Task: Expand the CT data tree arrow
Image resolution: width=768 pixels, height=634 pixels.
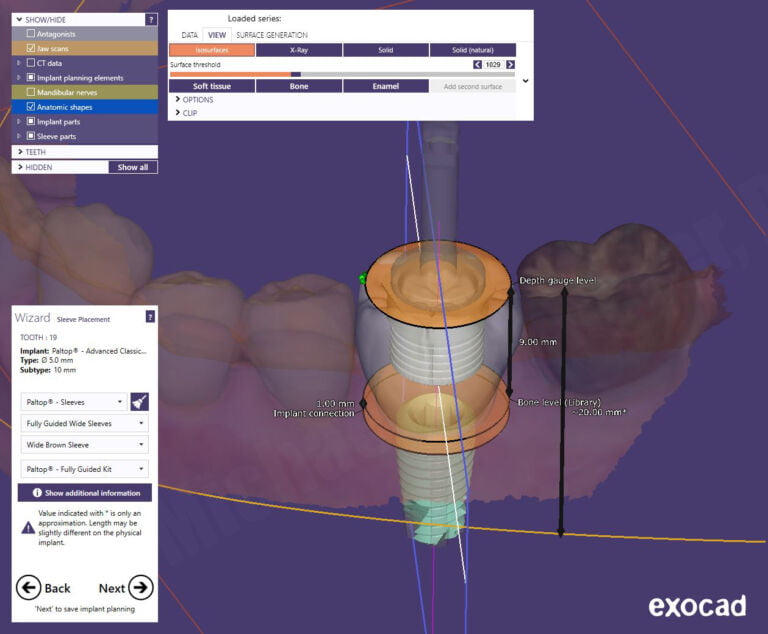Action: click(19, 63)
